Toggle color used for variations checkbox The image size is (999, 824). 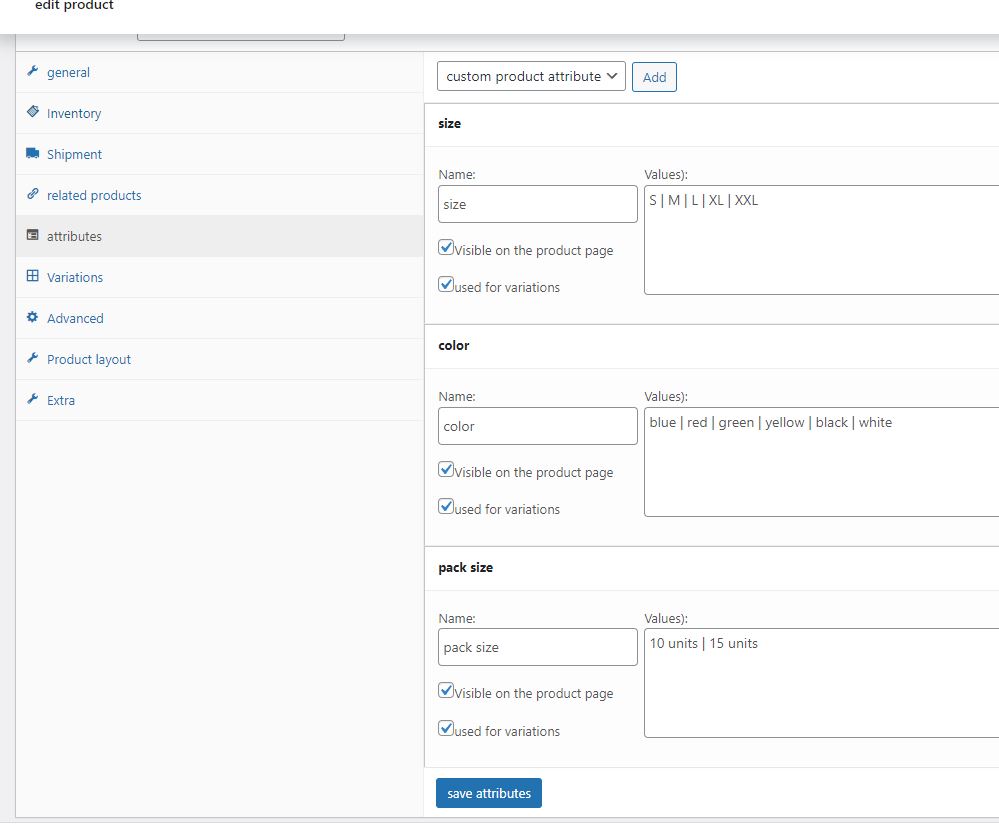click(446, 507)
